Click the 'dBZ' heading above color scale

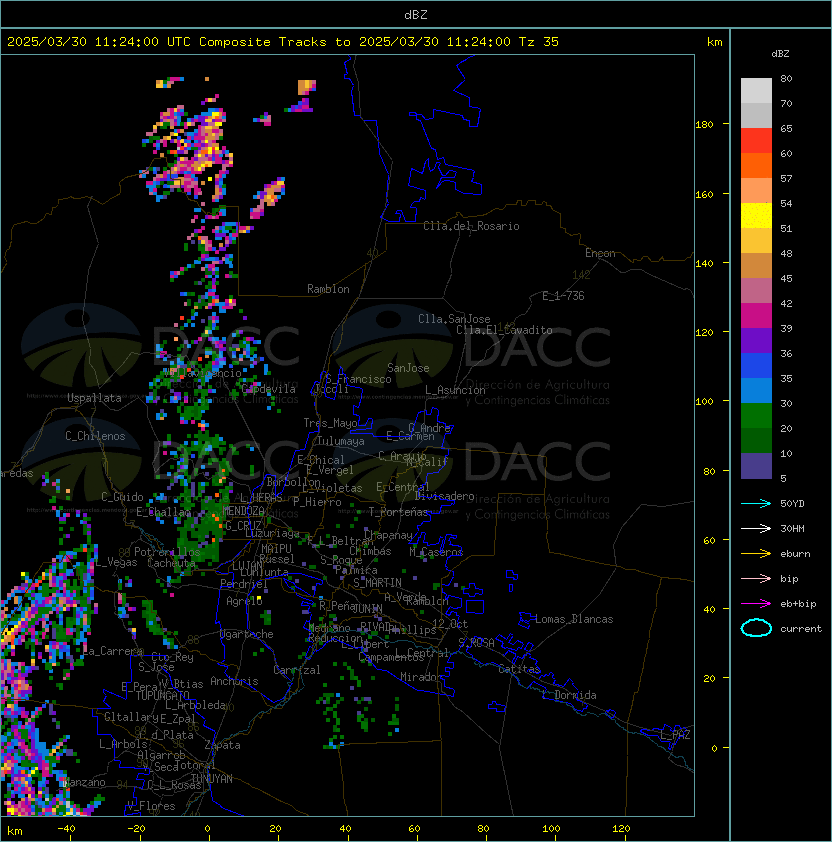click(780, 54)
